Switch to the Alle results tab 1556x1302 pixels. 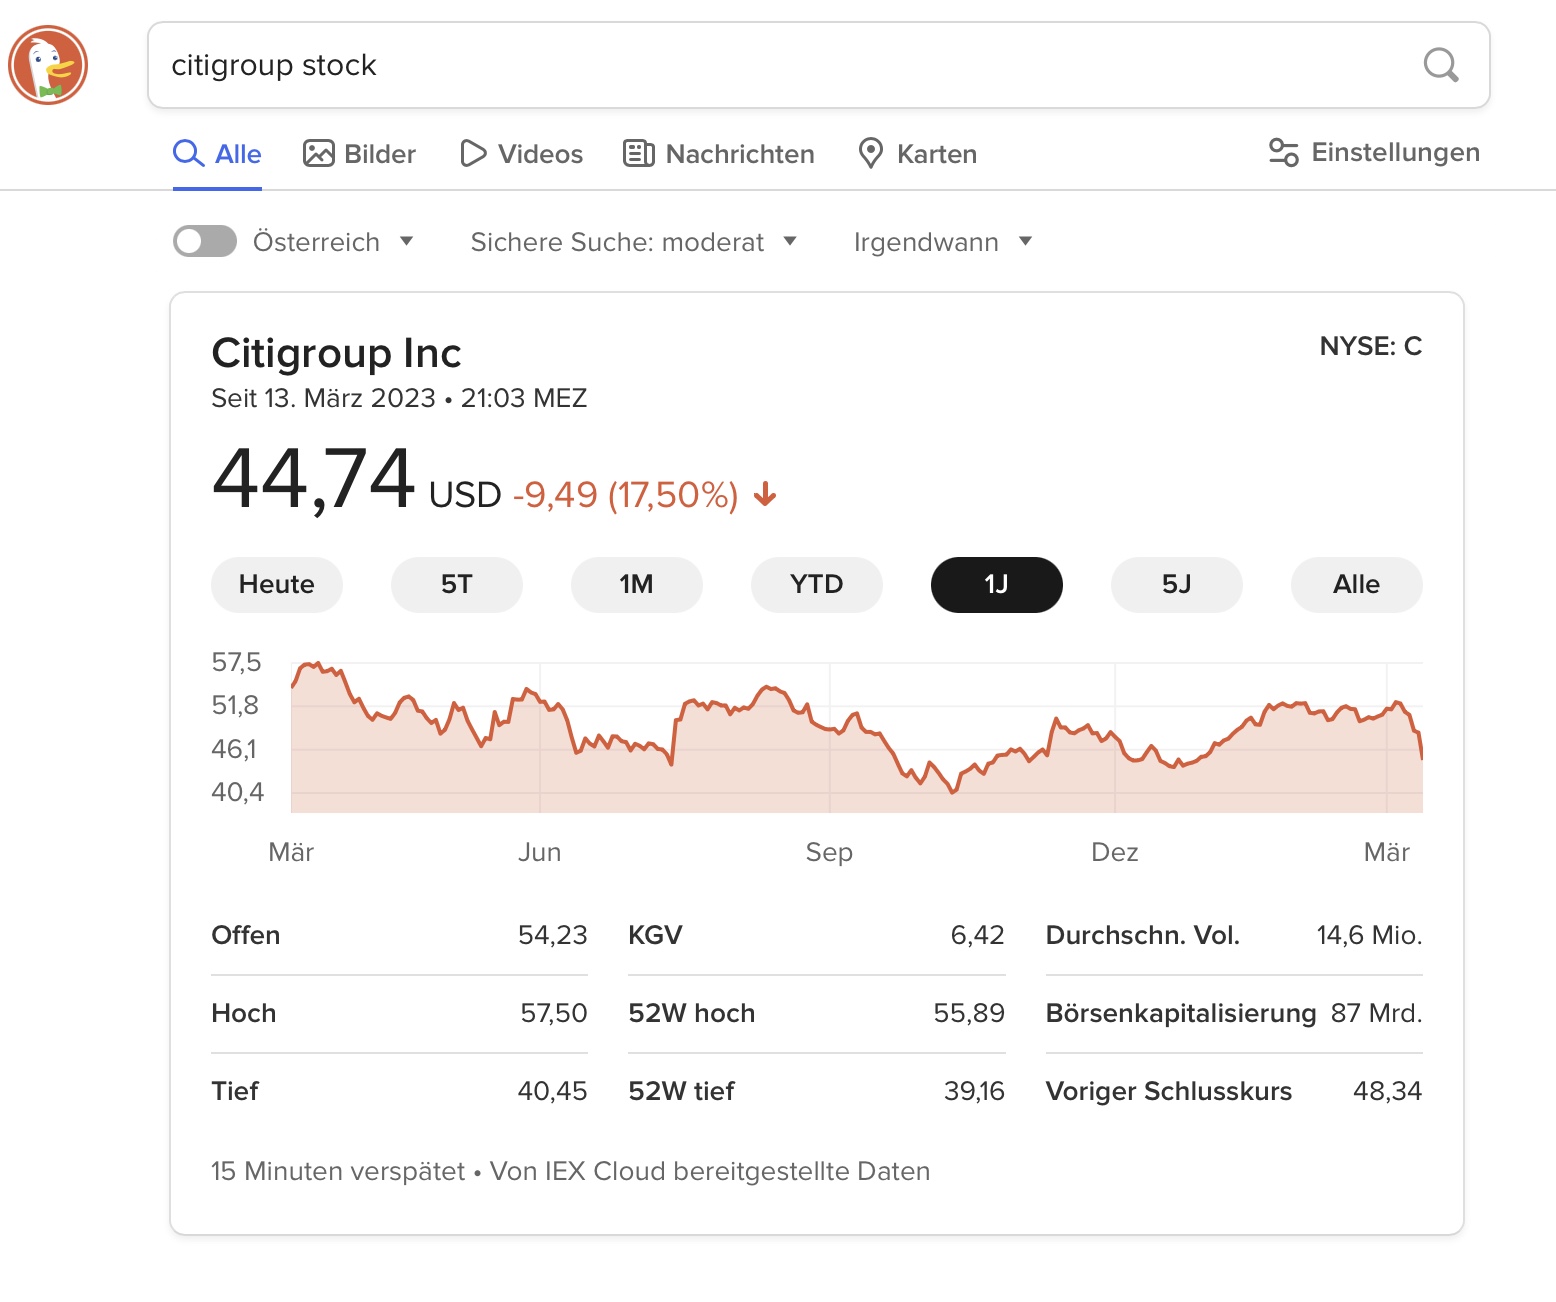pyautogui.click(x=217, y=154)
